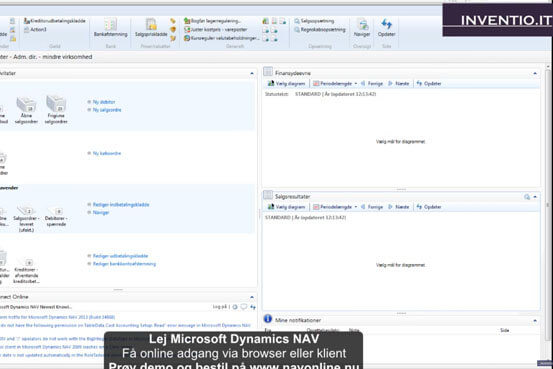Click the Connect Online refresh arrows icon

pos(253,307)
